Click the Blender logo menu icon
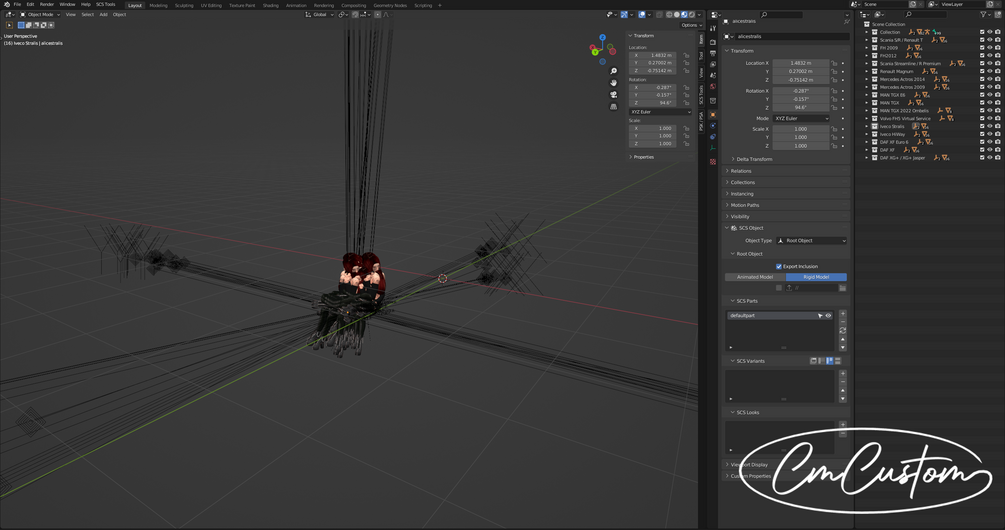This screenshot has height=530, width=1005. pos(6,4)
